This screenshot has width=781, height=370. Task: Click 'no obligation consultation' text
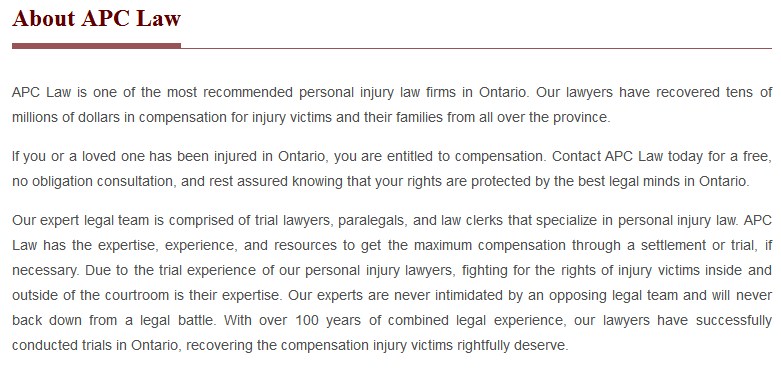coord(94,181)
